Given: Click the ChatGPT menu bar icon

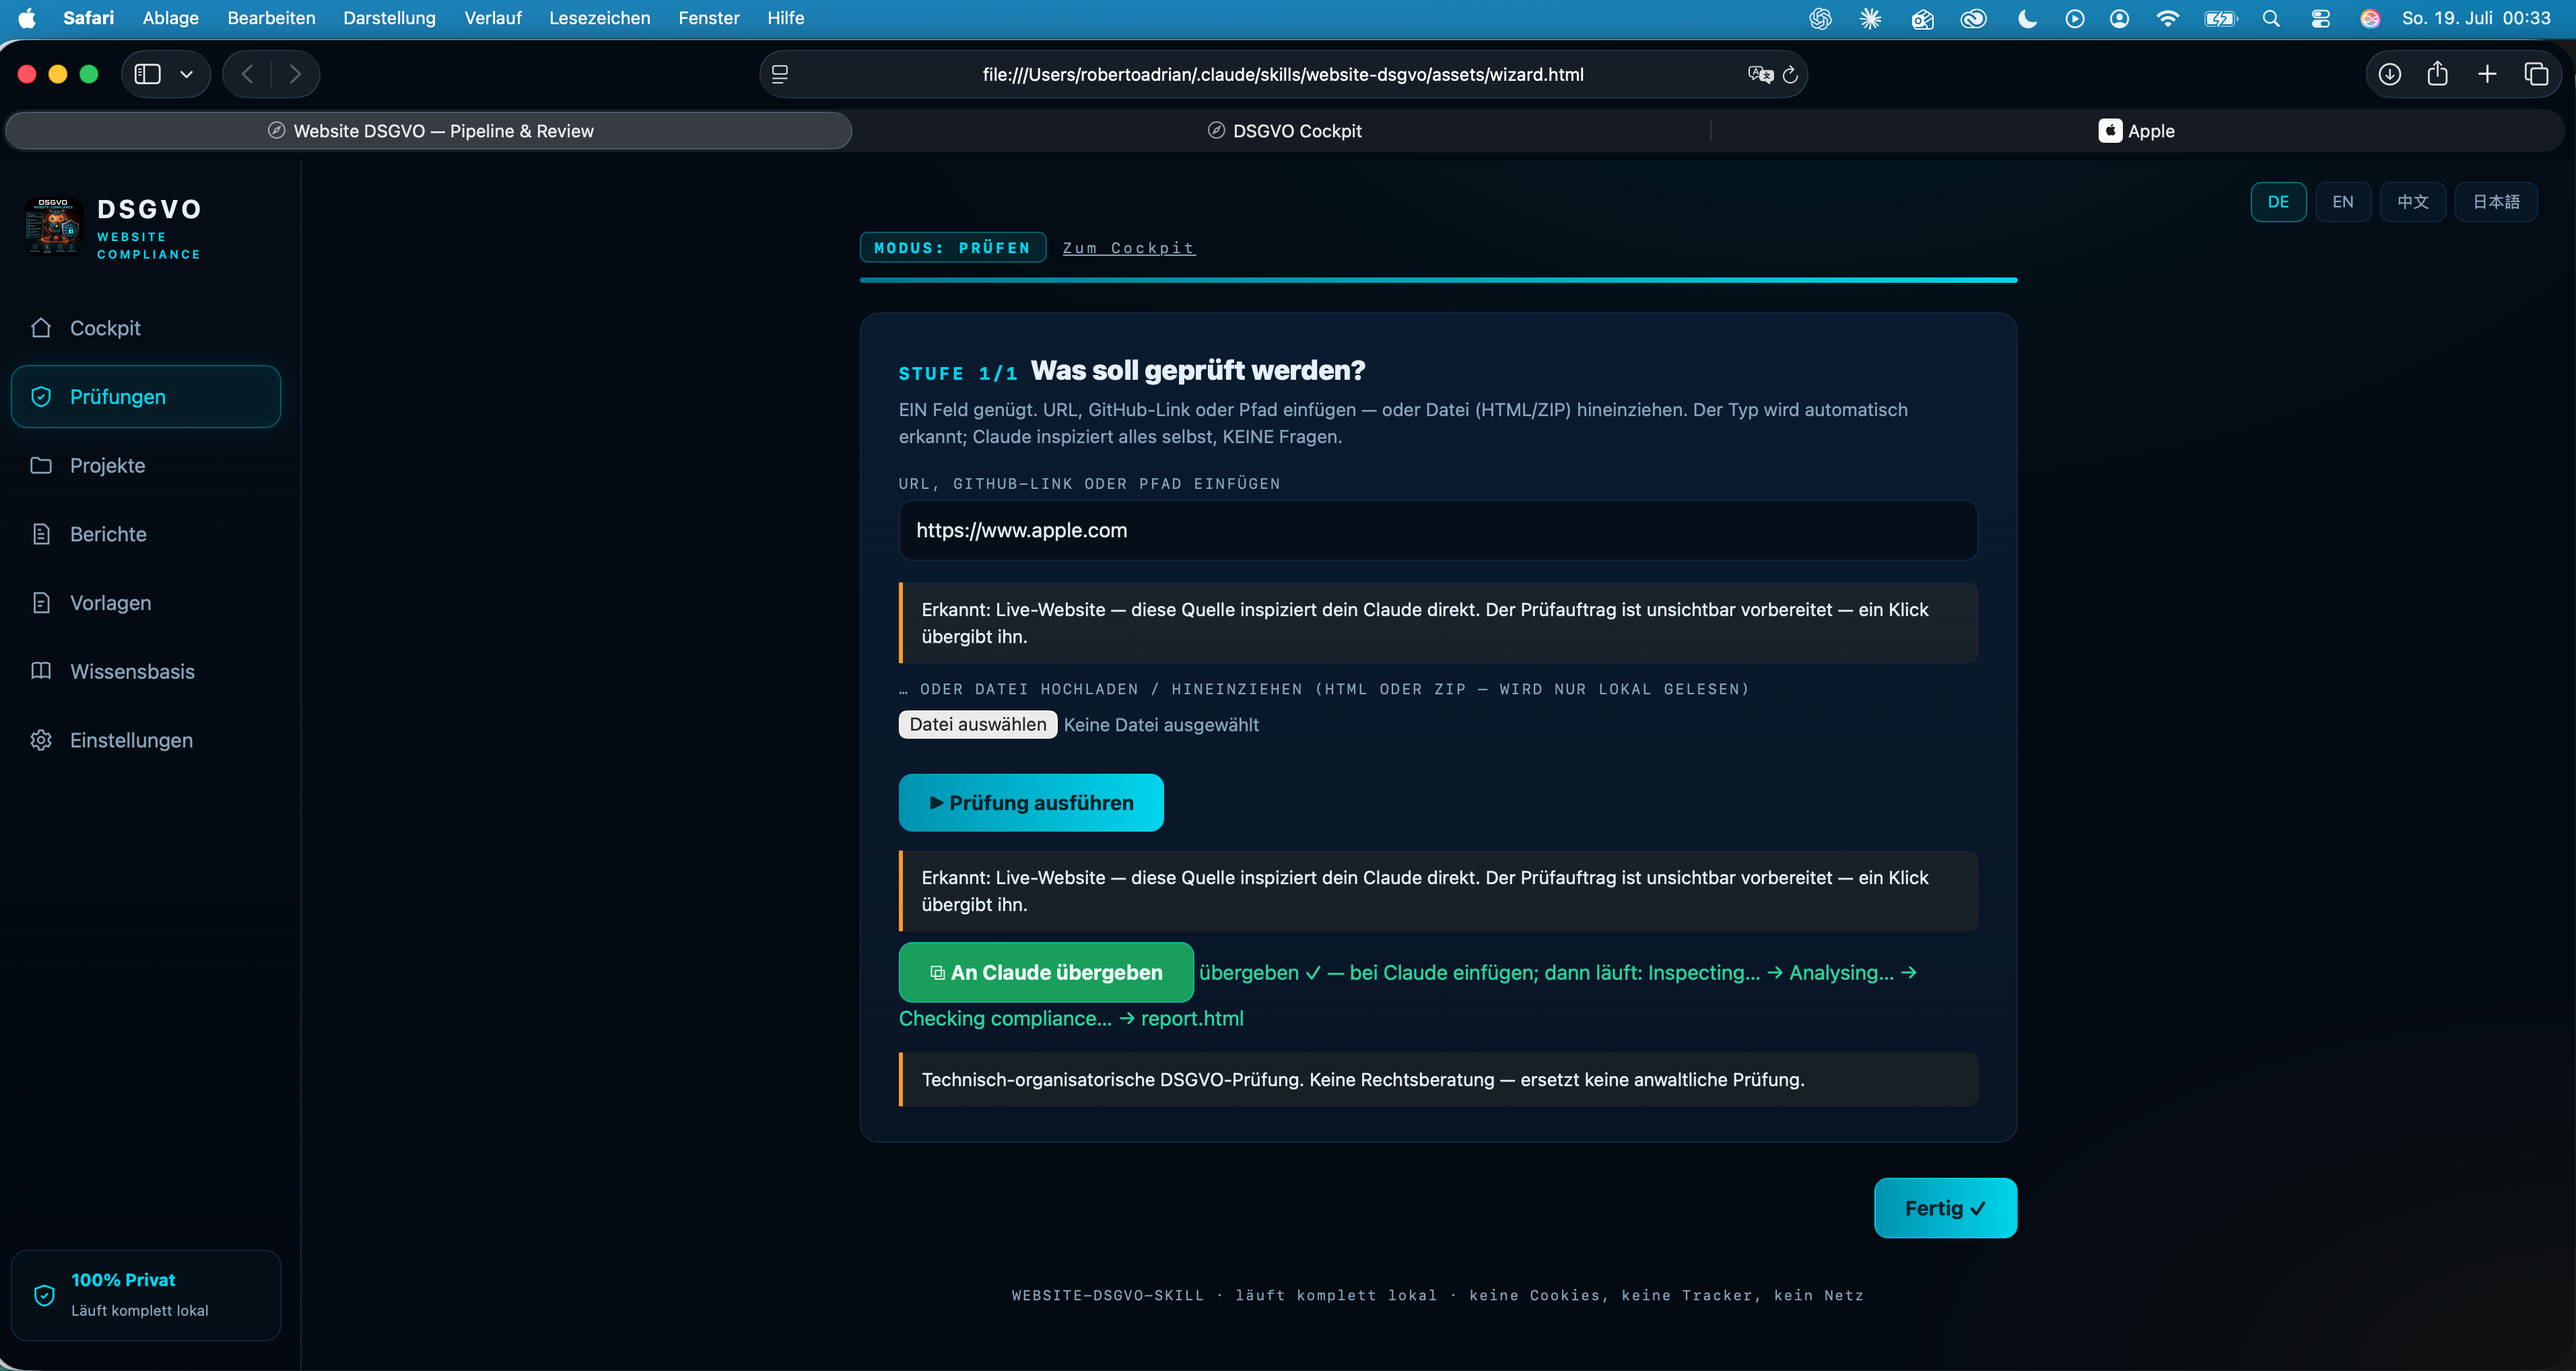Looking at the screenshot, I should [x=1820, y=18].
